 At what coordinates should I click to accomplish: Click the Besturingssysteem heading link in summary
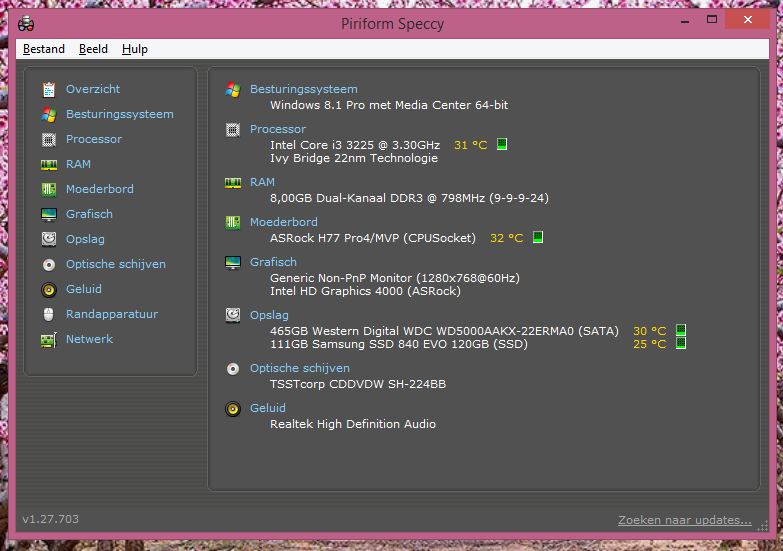click(x=304, y=89)
